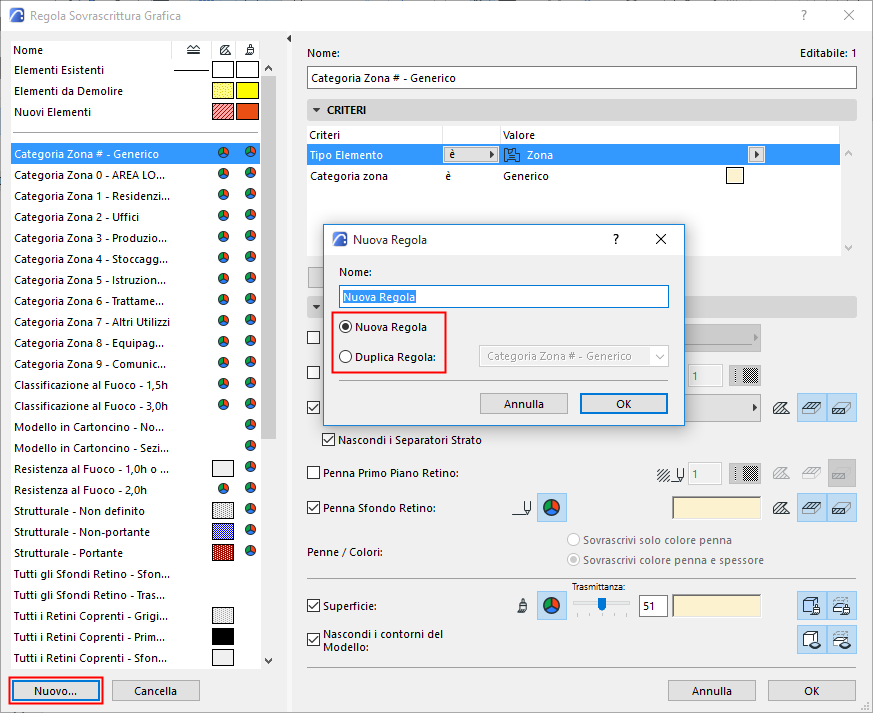This screenshot has height=713, width=873.
Task: Select rule Tutti i Retini Coprenti - Prim...
Action: coord(135,637)
